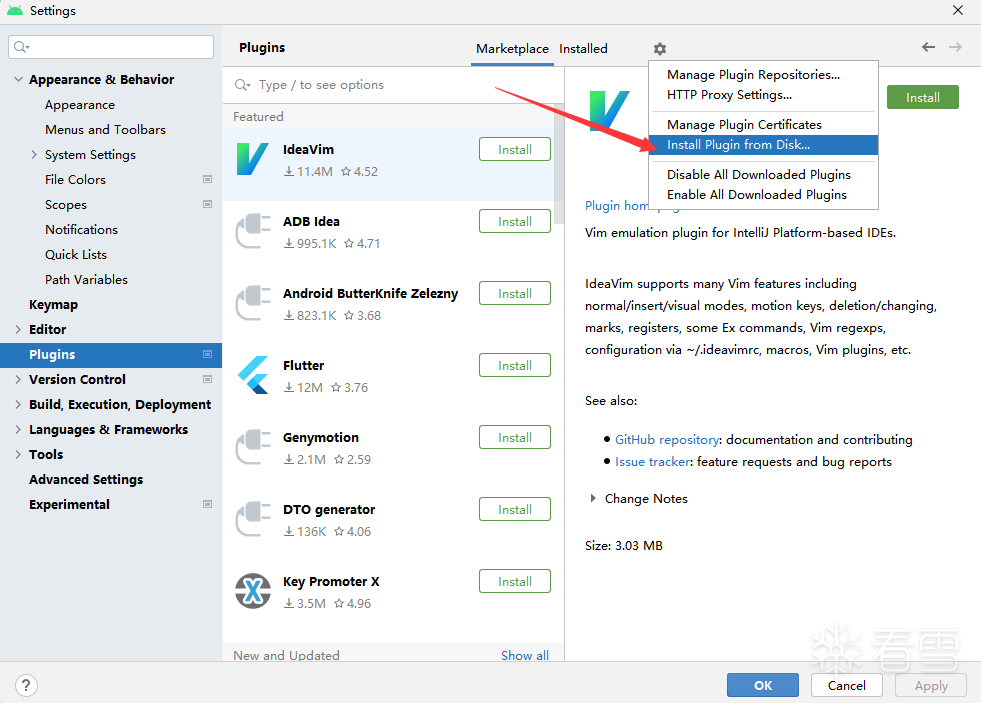Open Menus and Toolbars settings

tap(105, 129)
